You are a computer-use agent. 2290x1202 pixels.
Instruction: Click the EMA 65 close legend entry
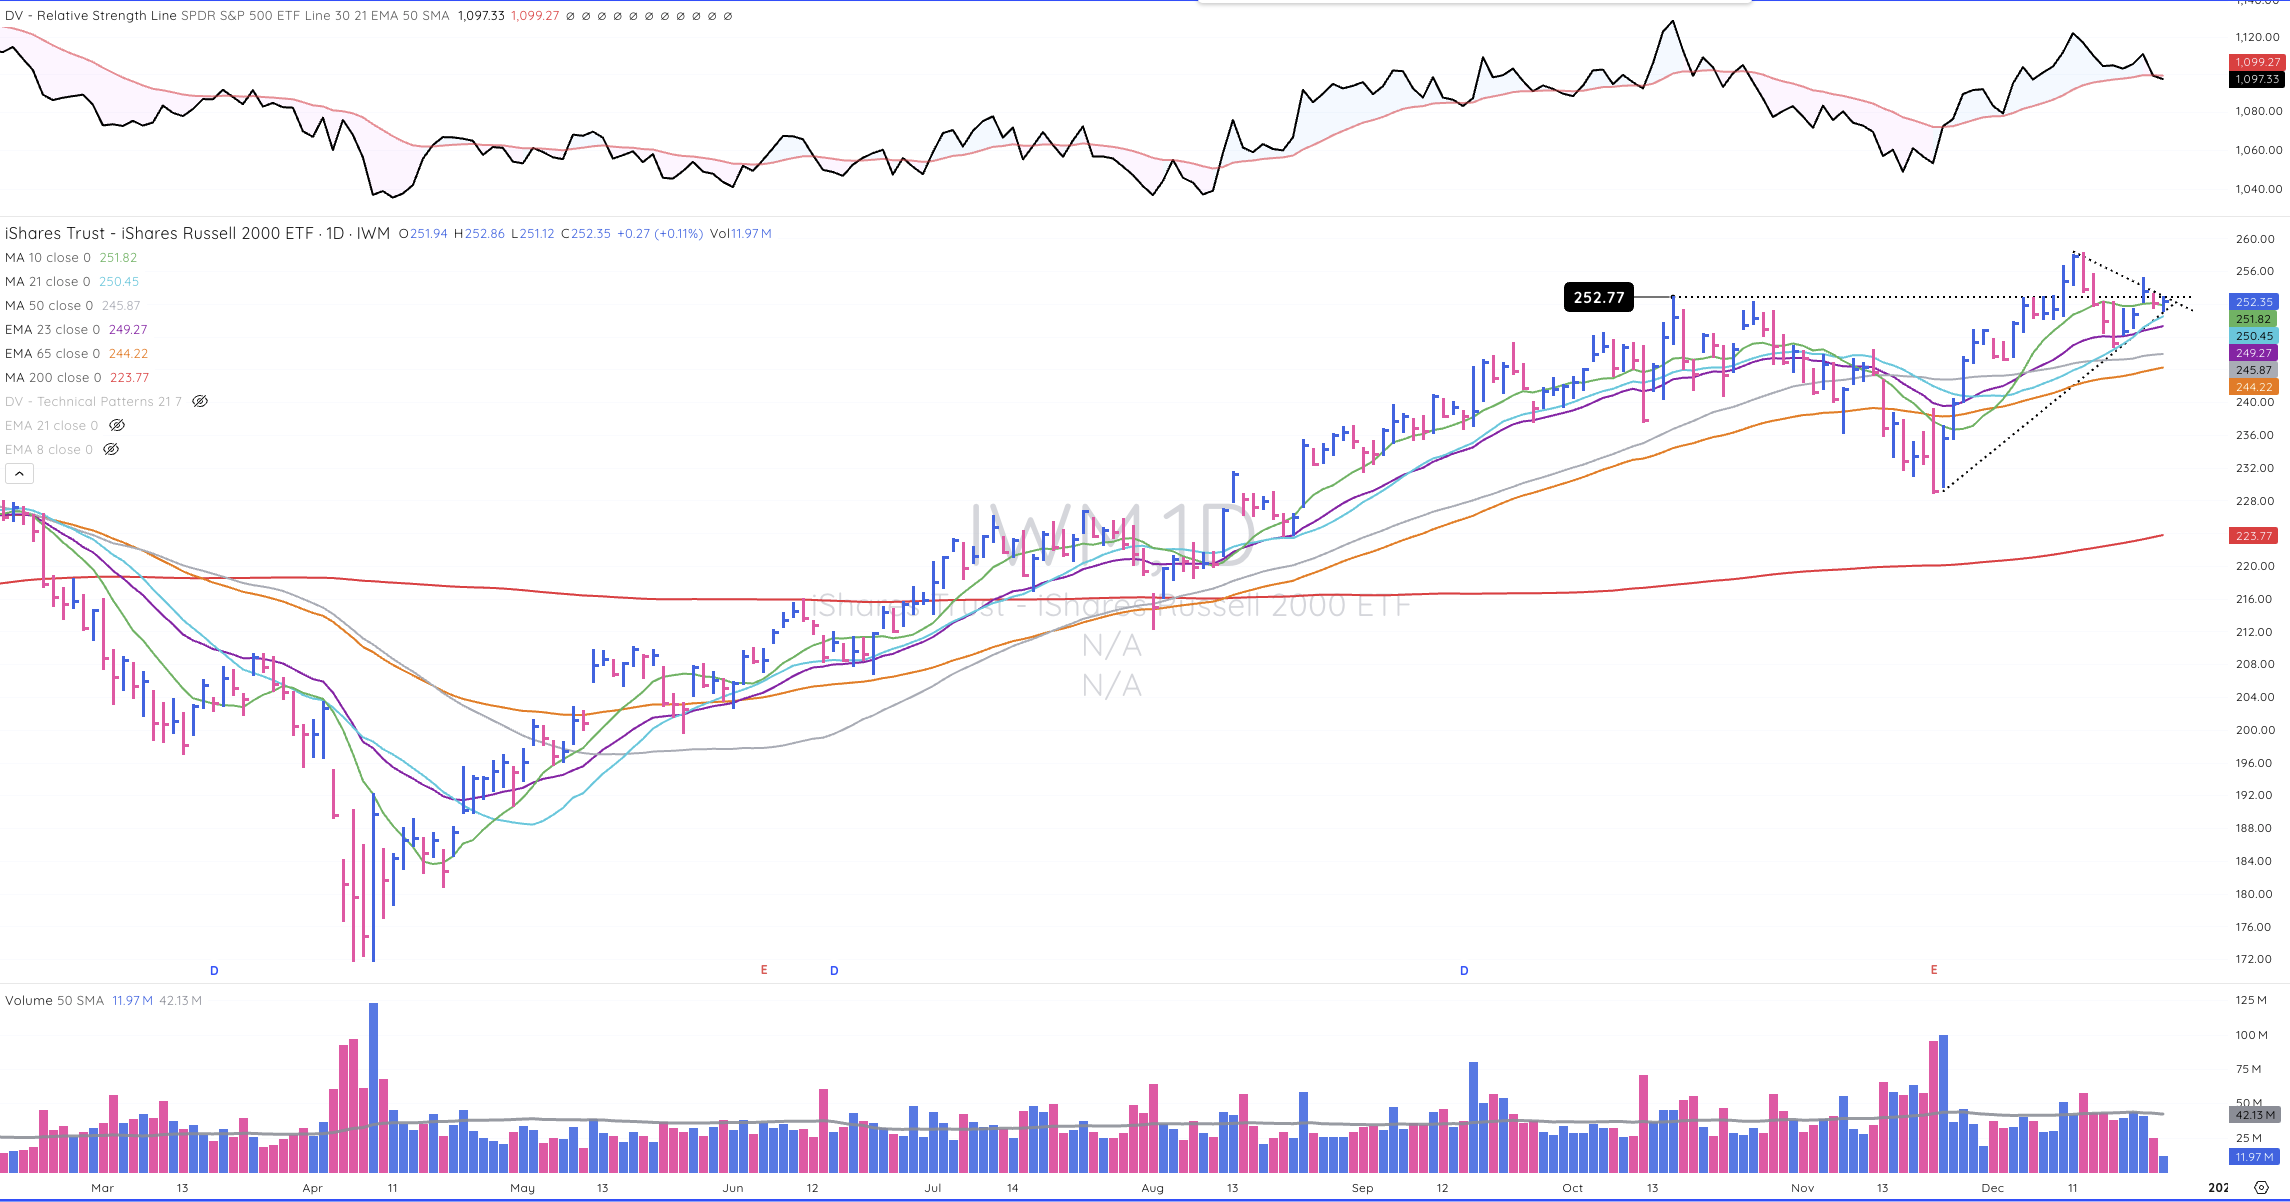click(52, 354)
